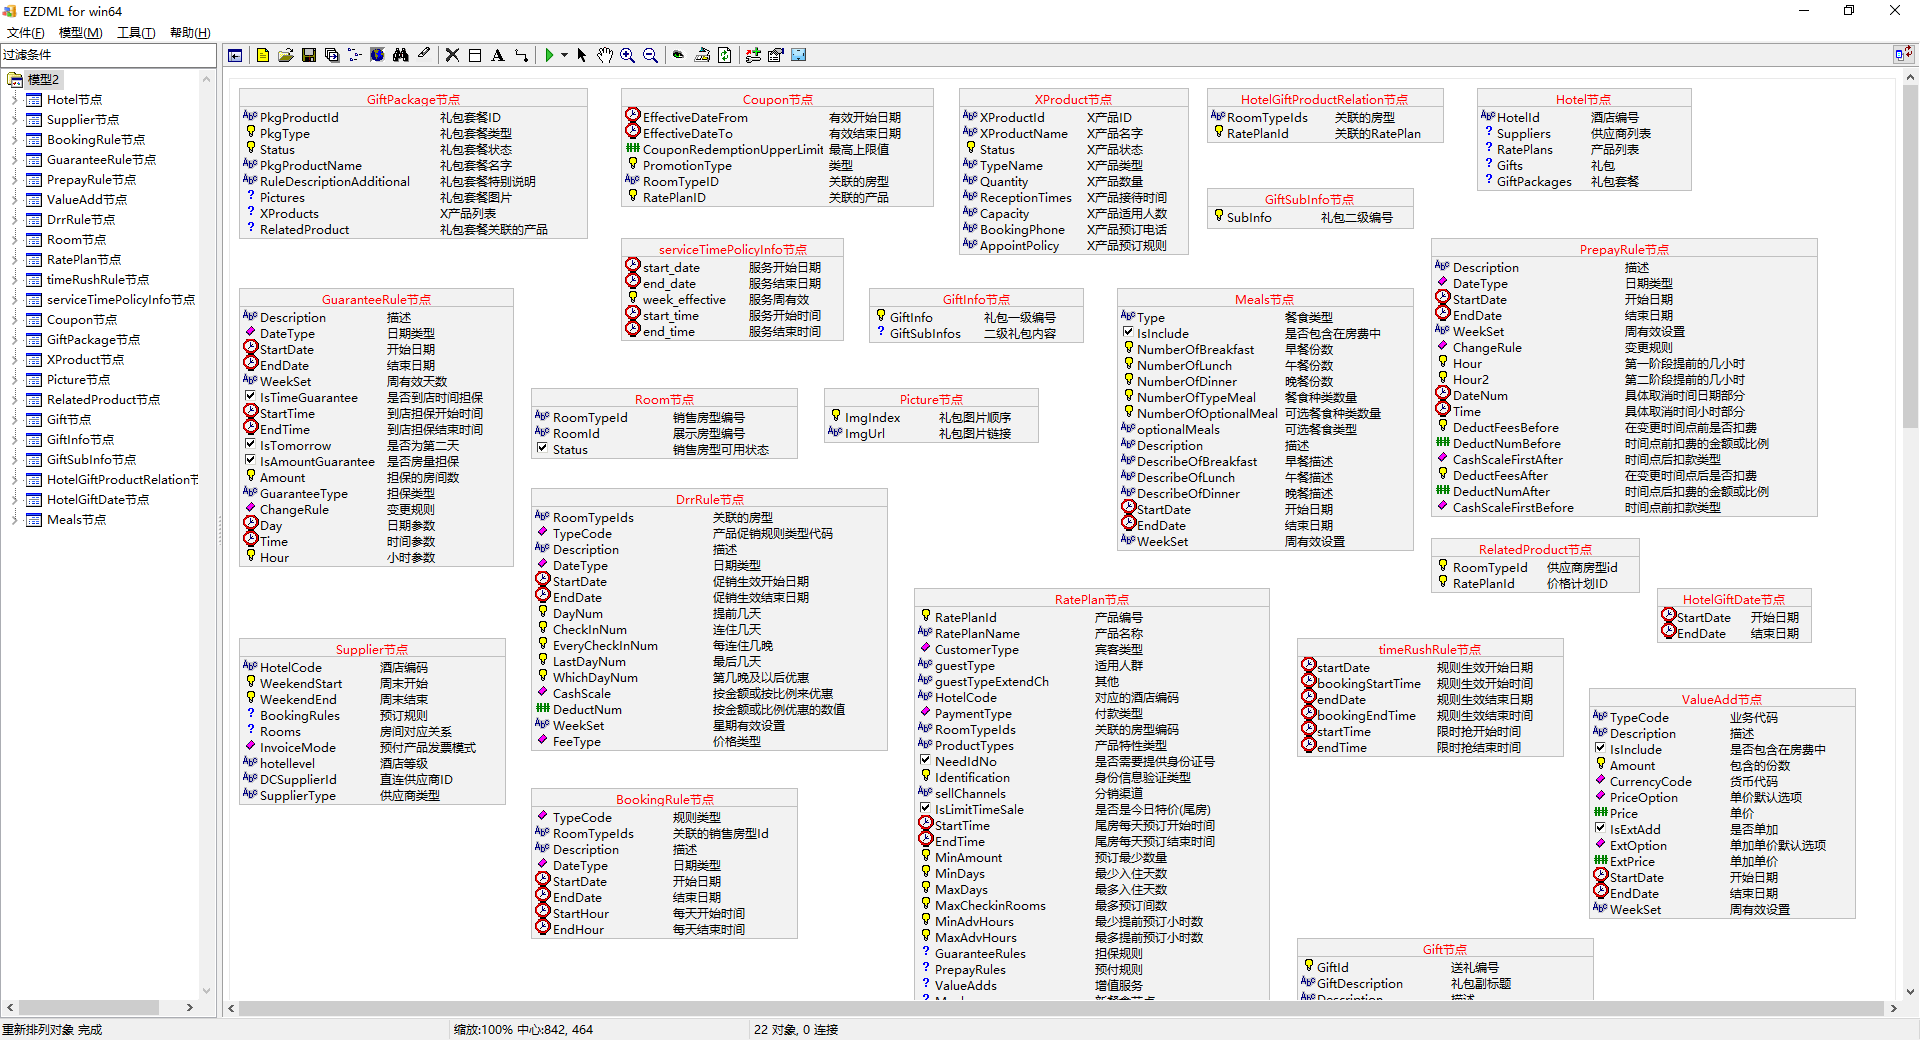Screen dimensions: 1920x1040
Task: Click the refresh document icon
Action: click(x=725, y=55)
